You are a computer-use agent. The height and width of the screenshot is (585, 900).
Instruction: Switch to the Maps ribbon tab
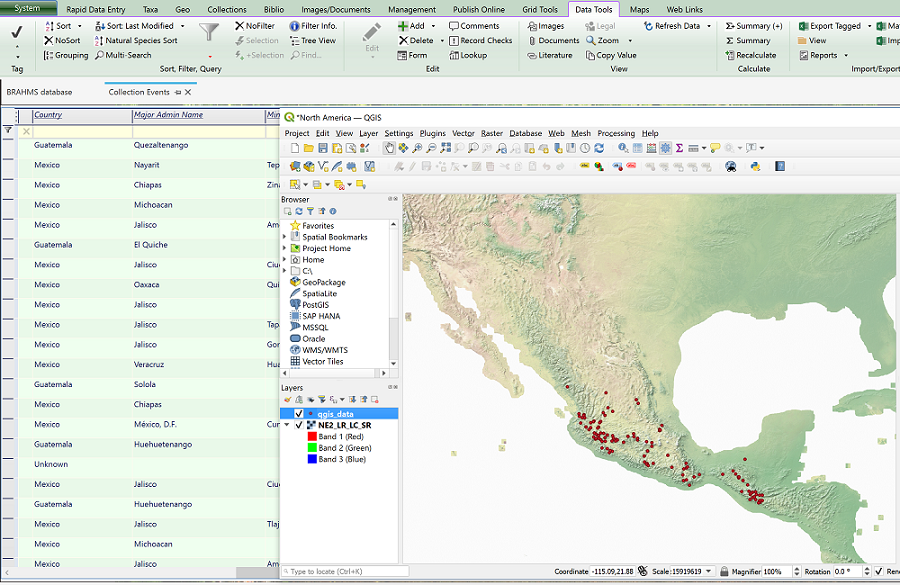click(x=639, y=10)
